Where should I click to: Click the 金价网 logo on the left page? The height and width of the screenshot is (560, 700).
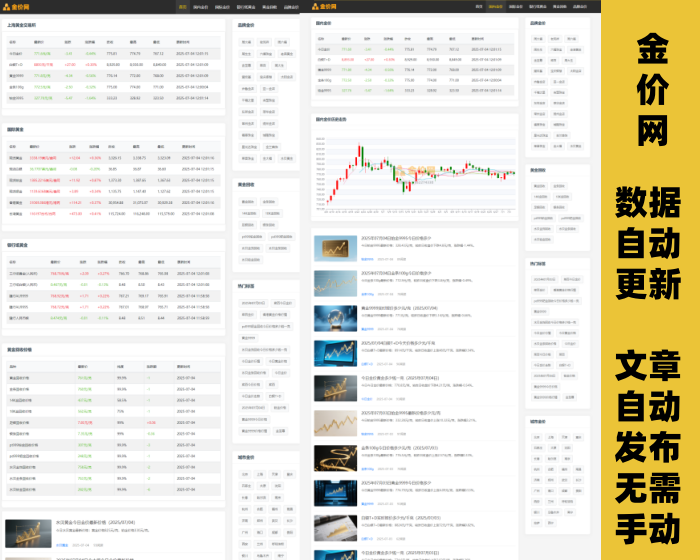pos(17,6)
